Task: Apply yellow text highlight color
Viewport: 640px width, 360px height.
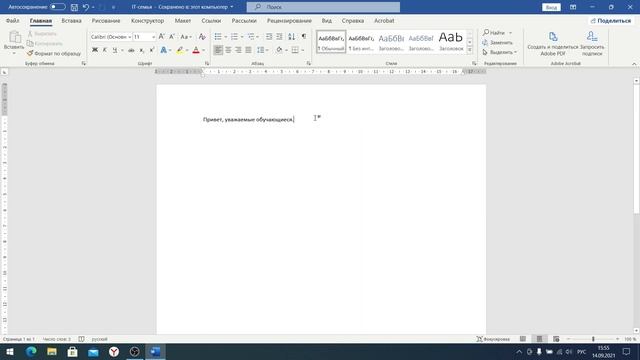Action: tap(180, 50)
